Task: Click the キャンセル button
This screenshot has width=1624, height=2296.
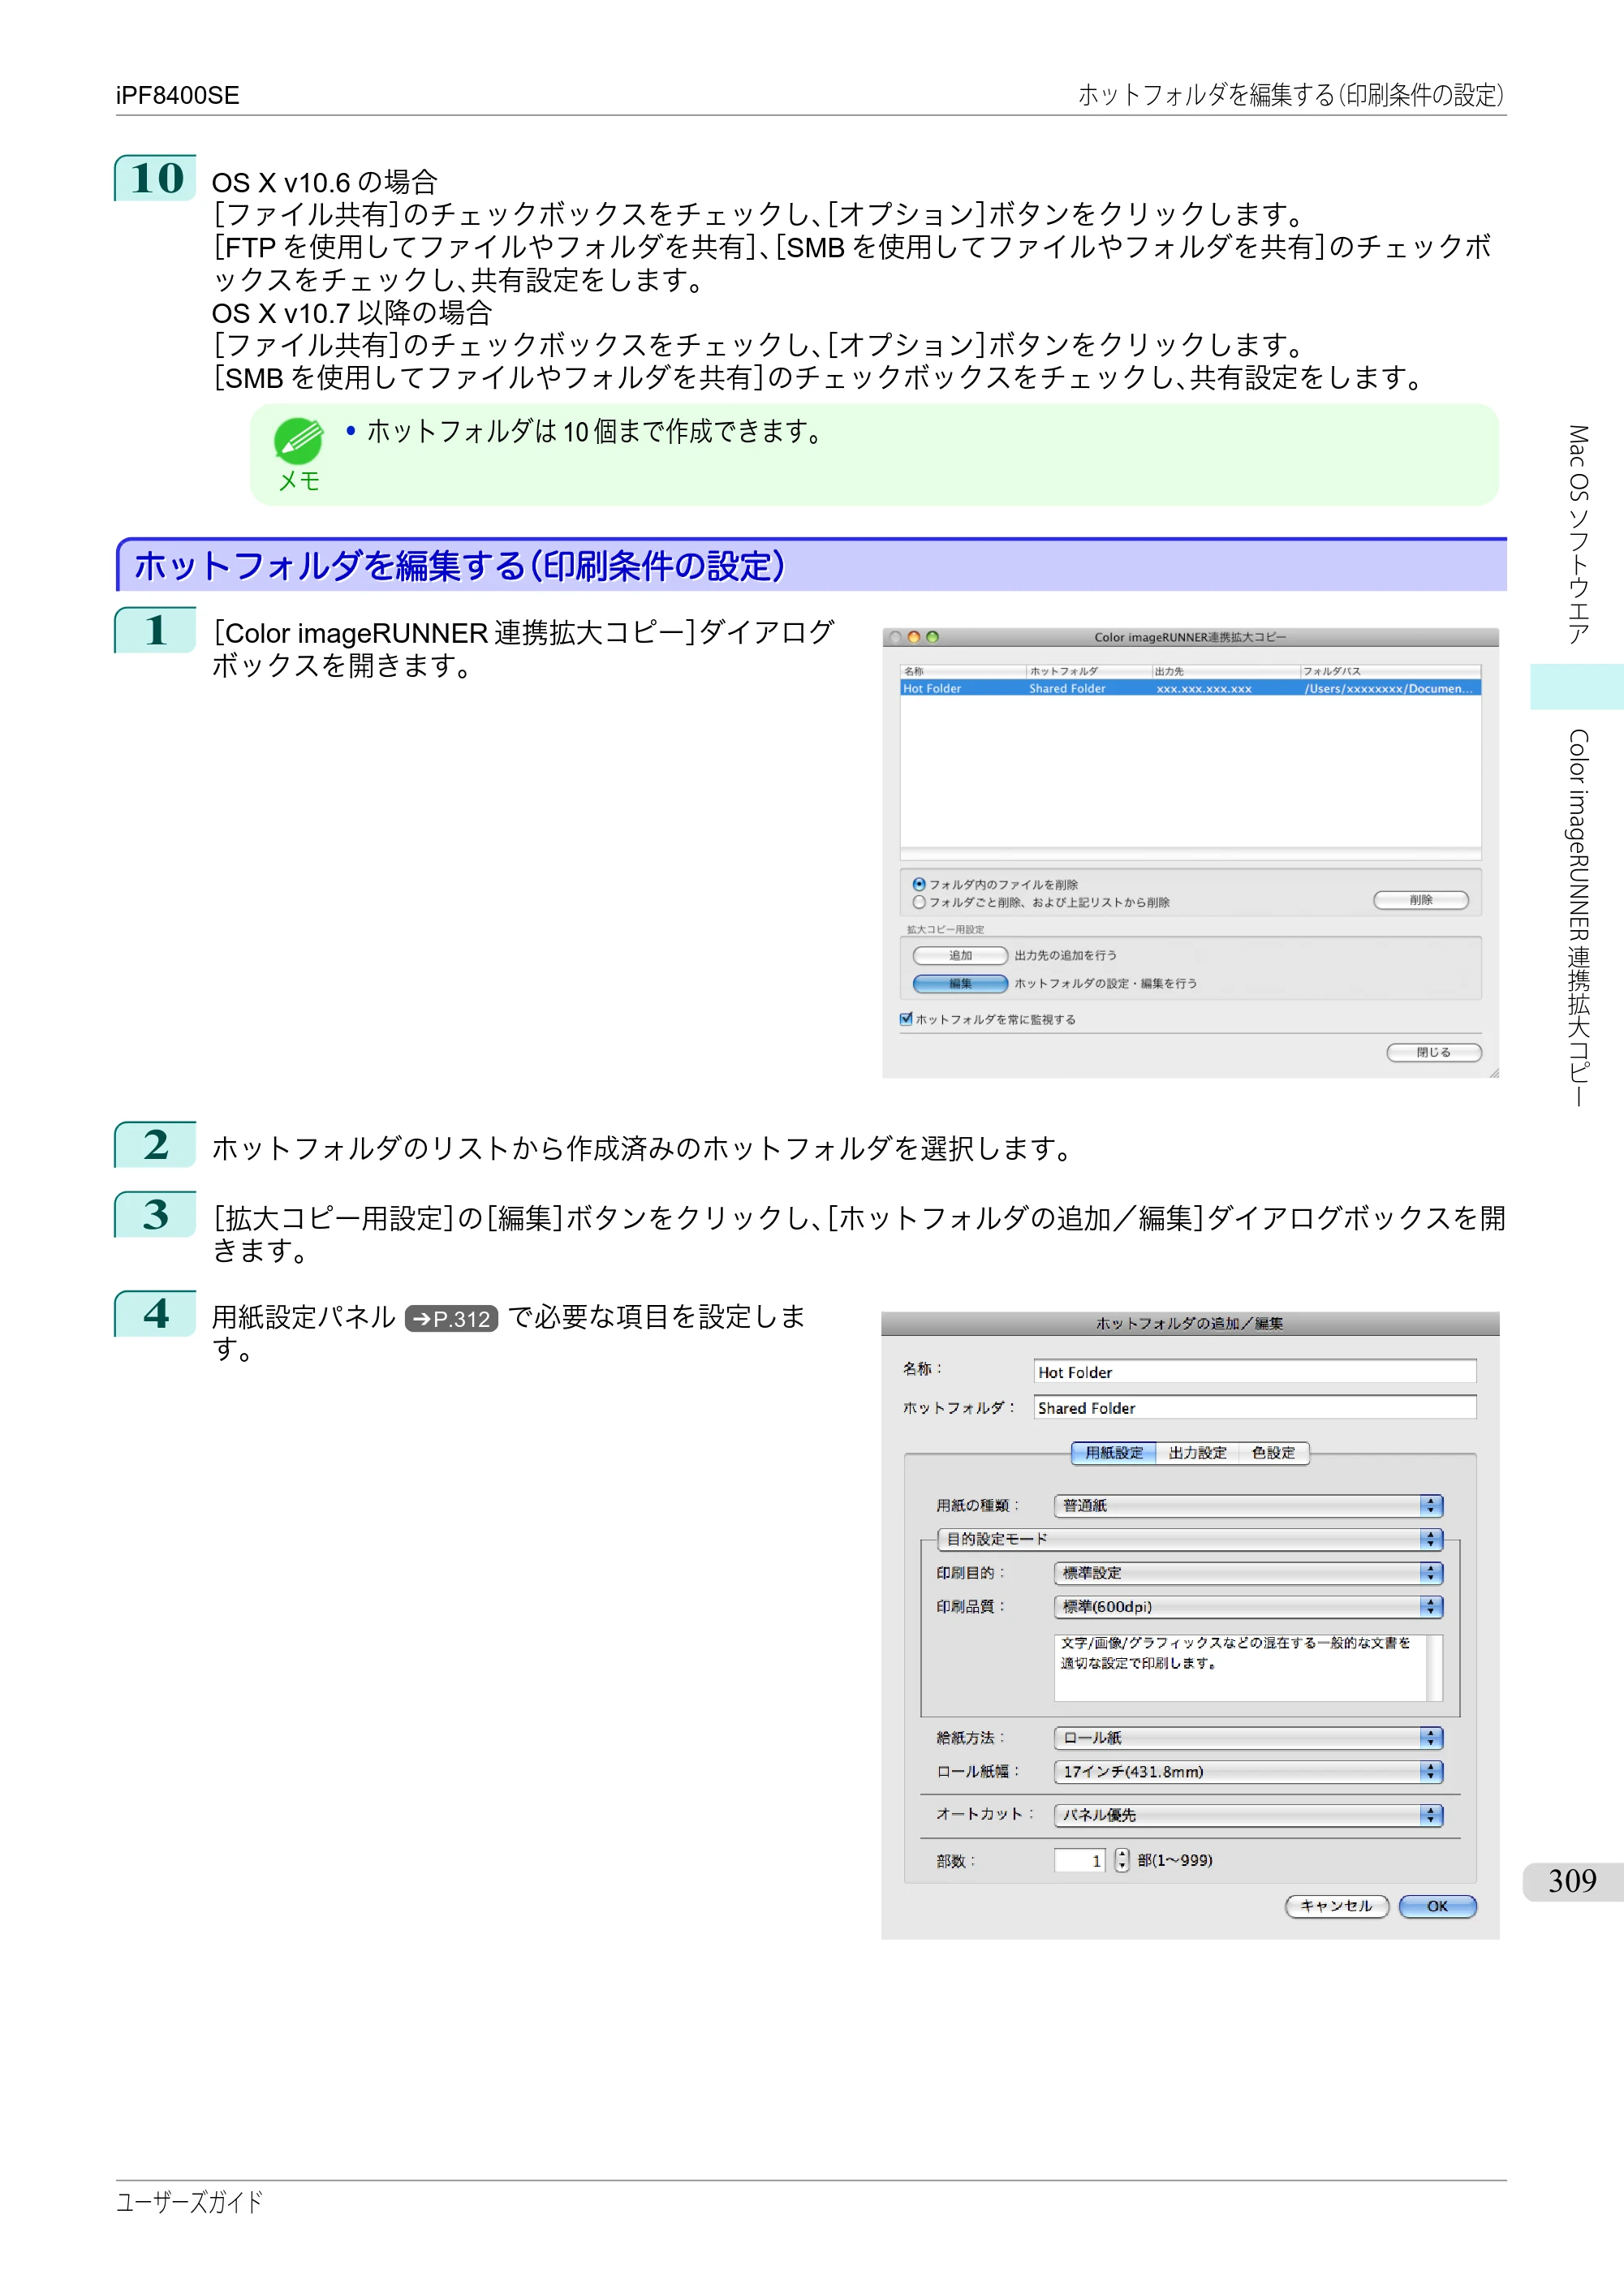Action: tap(1336, 1906)
